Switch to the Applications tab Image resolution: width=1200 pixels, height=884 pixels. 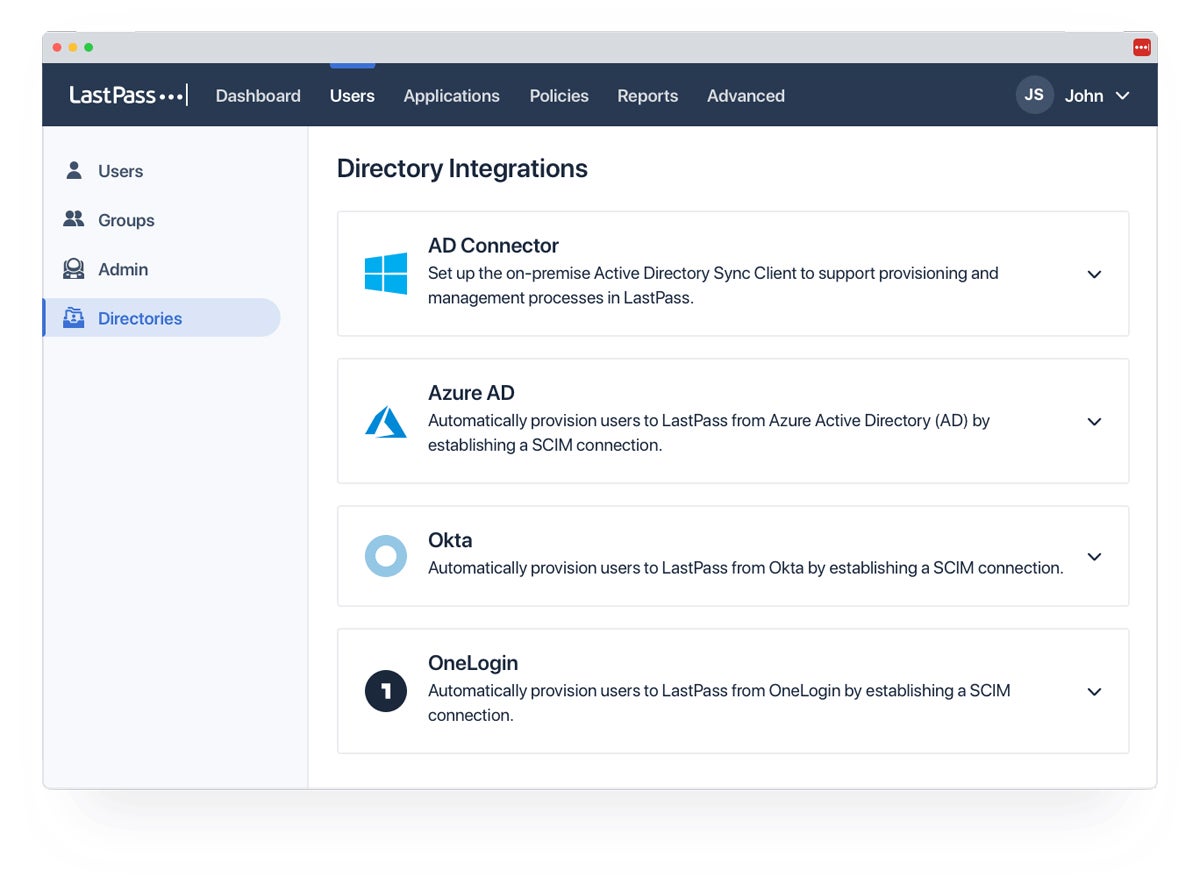(x=451, y=96)
